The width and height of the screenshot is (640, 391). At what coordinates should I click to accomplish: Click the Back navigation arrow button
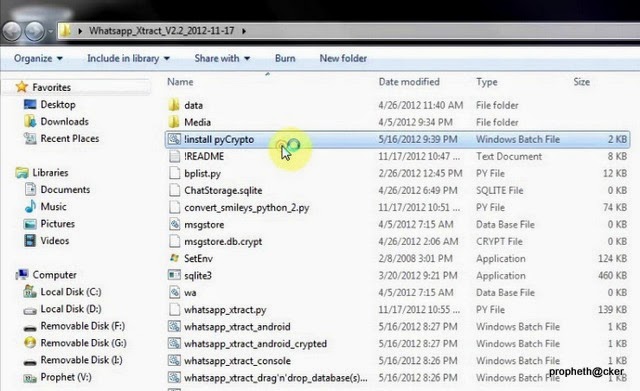coord(11,31)
